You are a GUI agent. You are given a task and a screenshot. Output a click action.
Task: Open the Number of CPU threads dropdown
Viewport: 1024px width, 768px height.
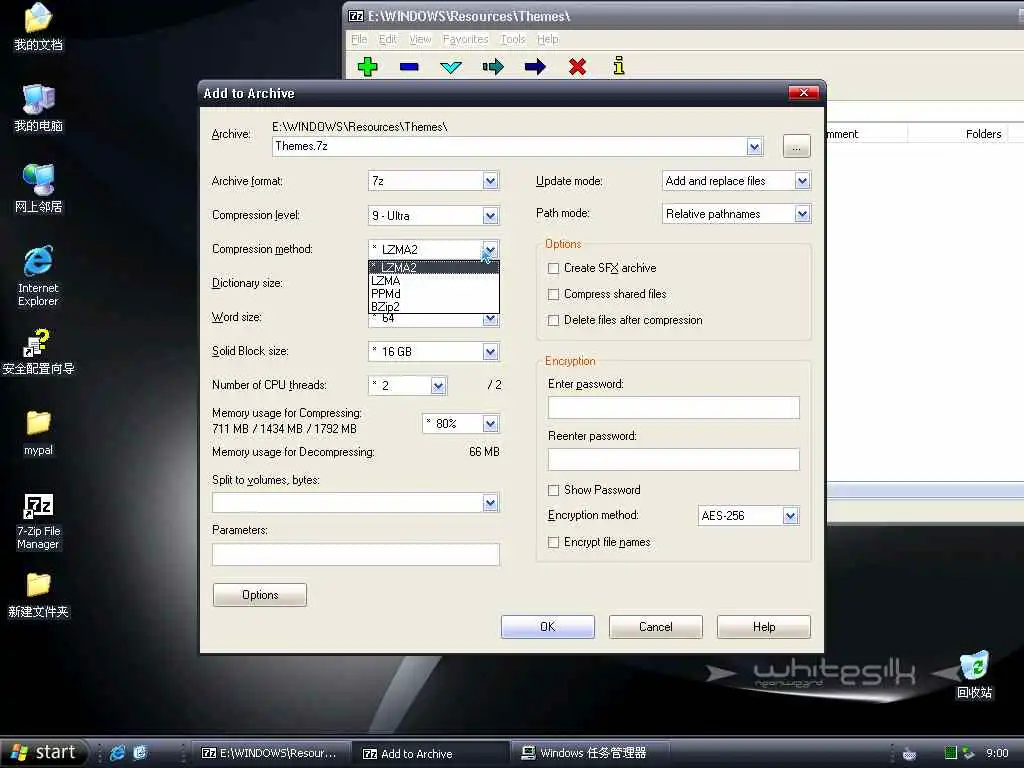[x=438, y=386]
